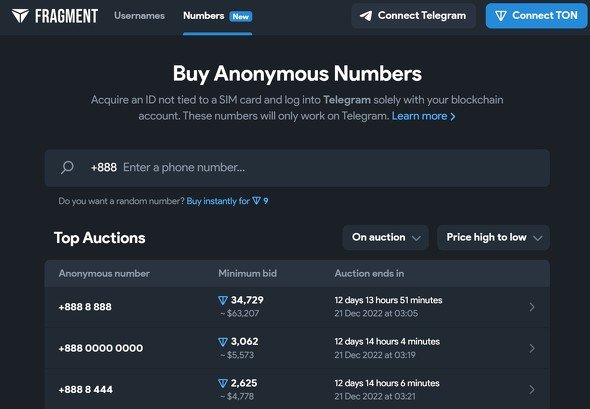The height and width of the screenshot is (409, 590).
Task: Click the 2,625 minimum bid value
Action: tap(244, 383)
